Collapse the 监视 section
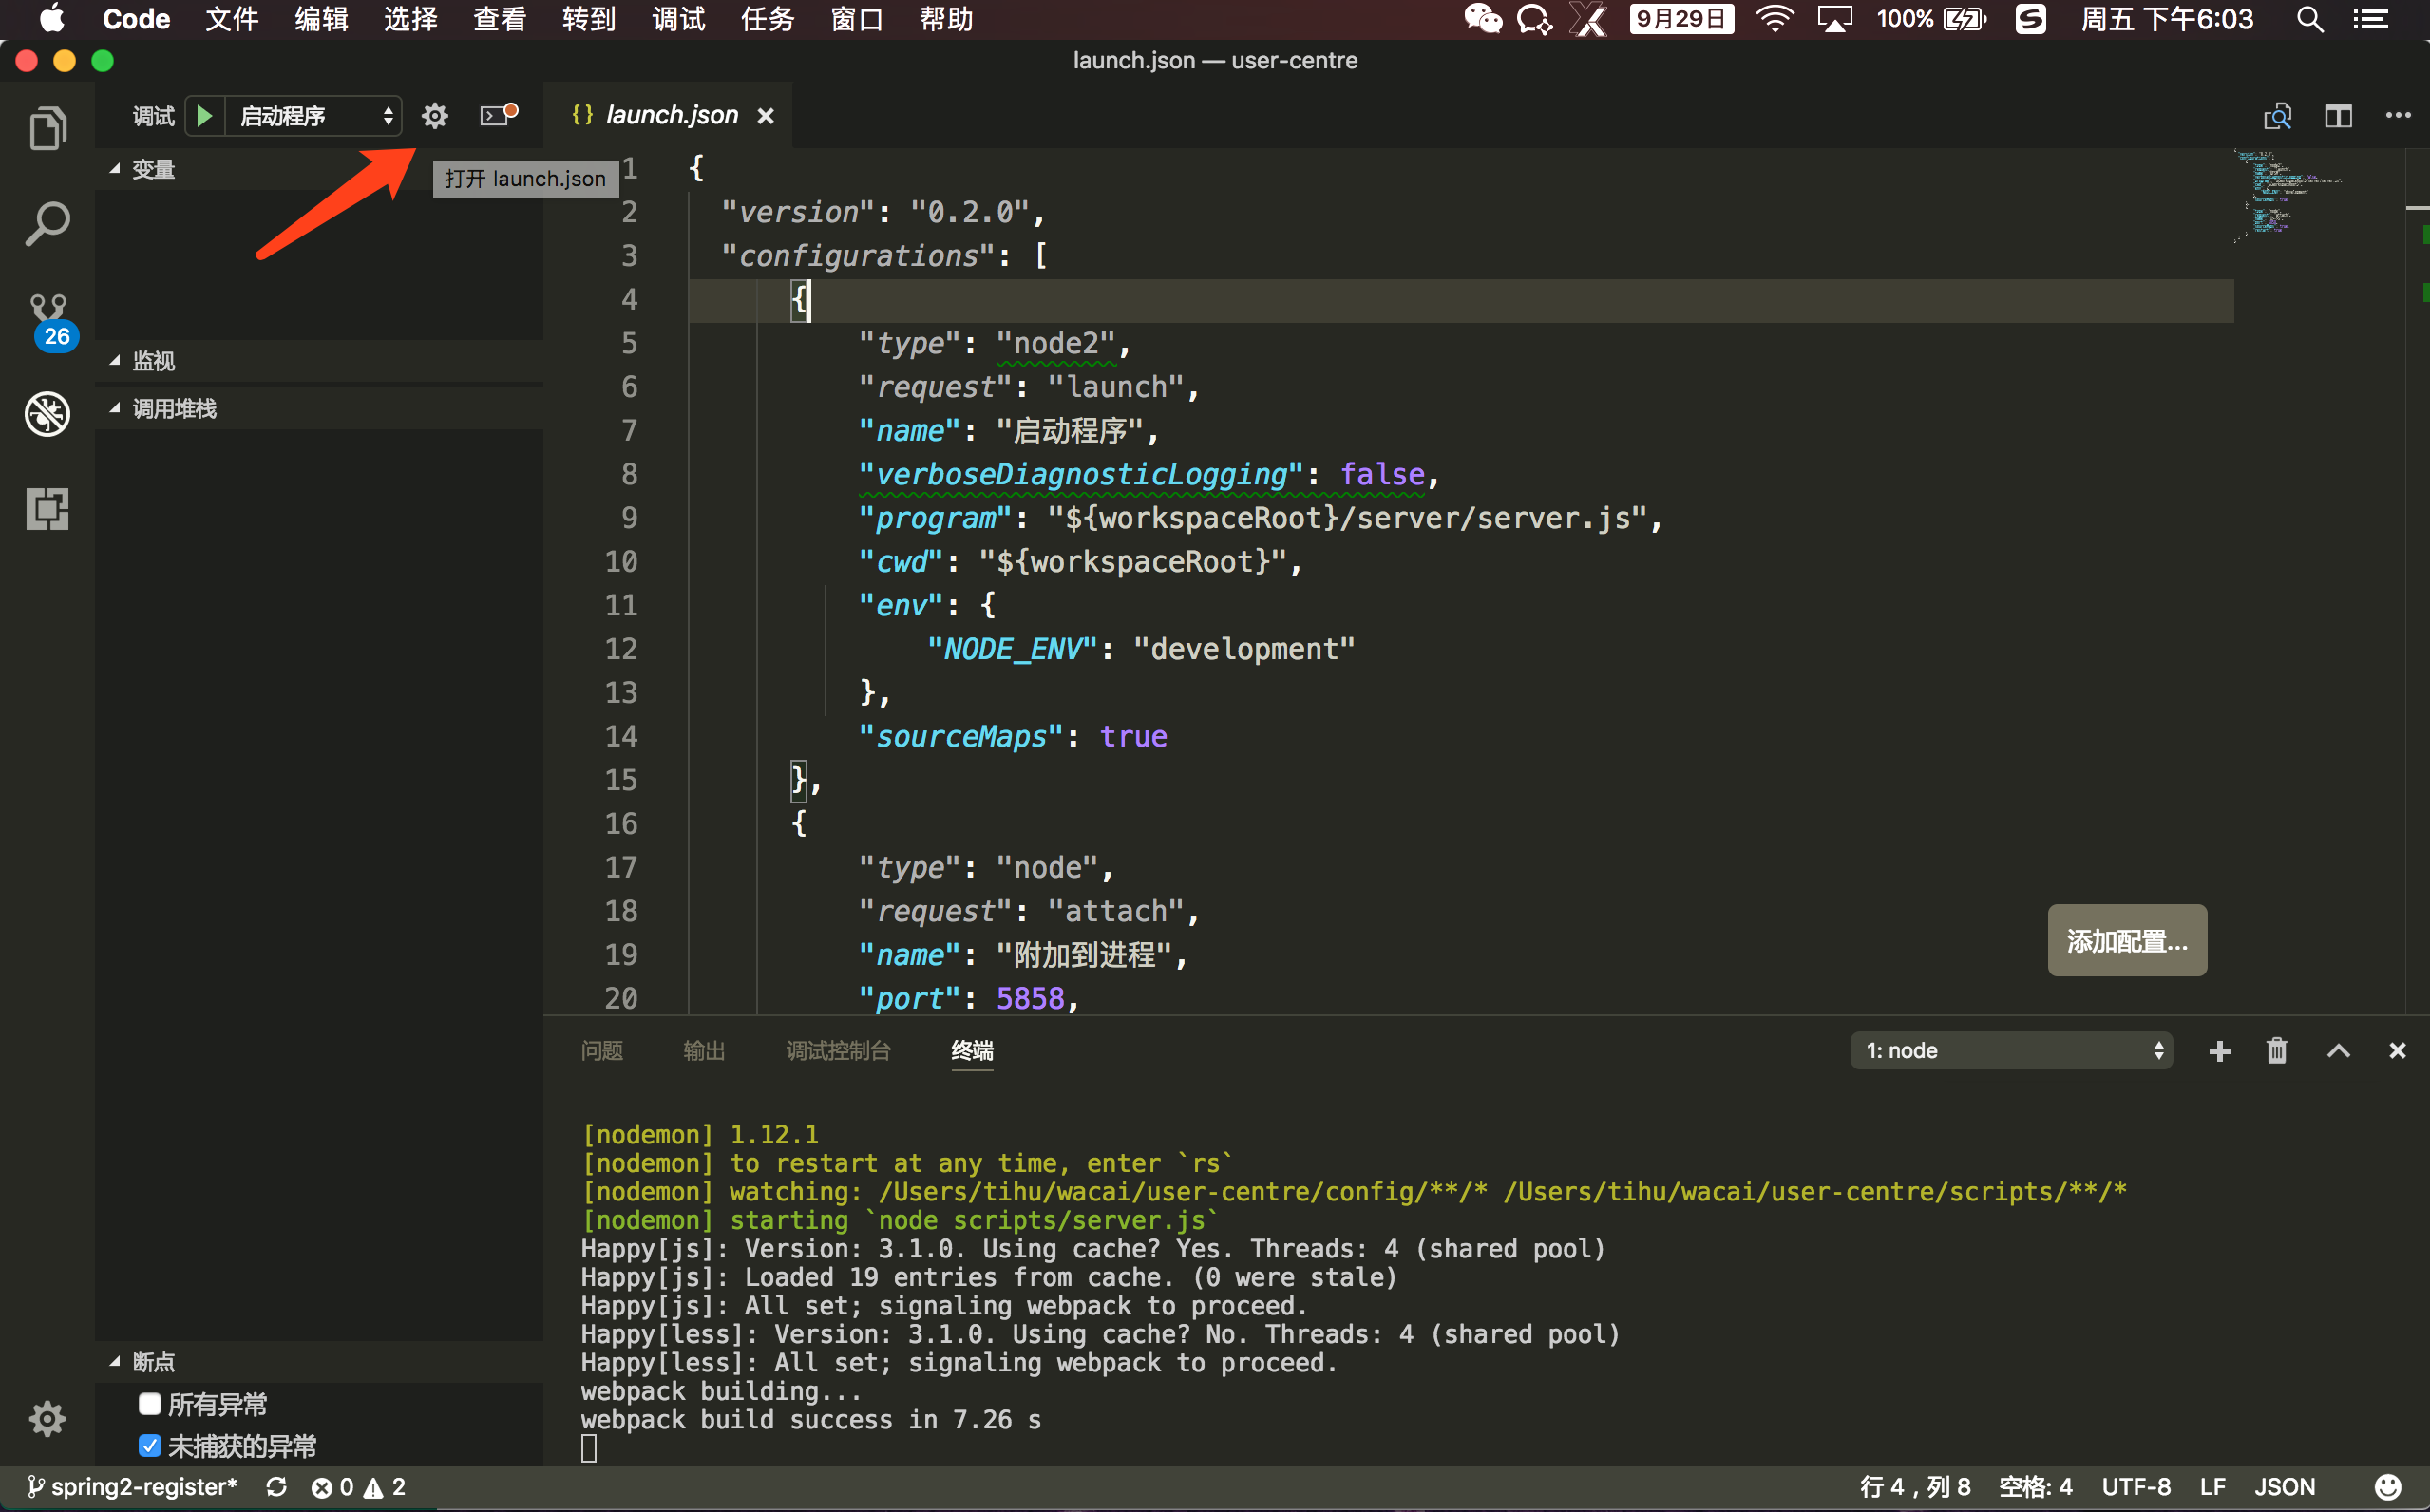The width and height of the screenshot is (2430, 1512). (319, 360)
